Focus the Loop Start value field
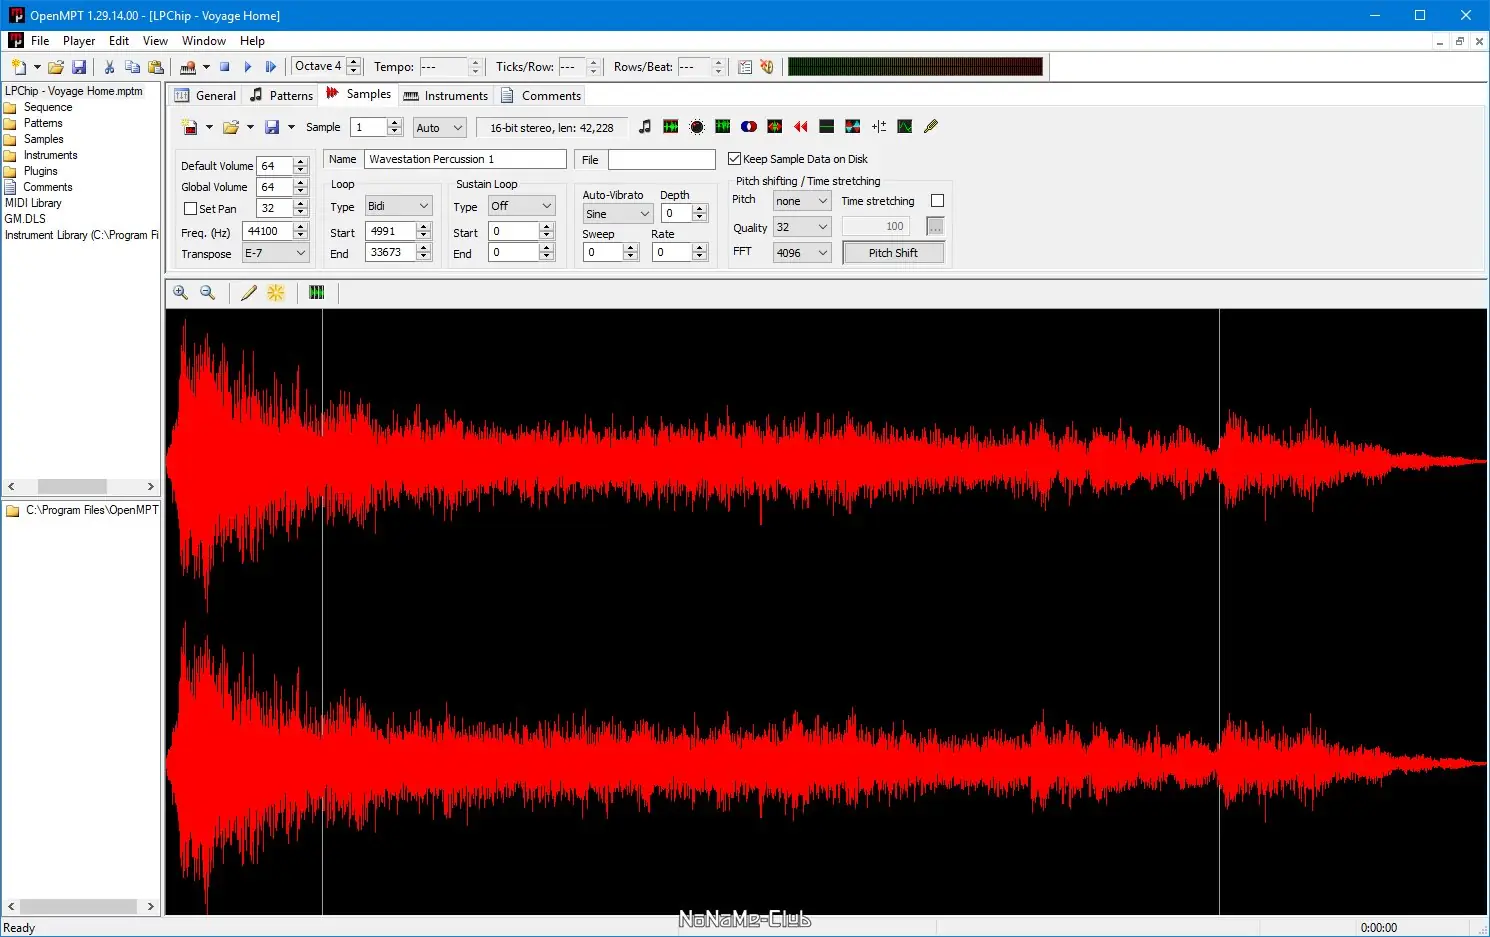The width and height of the screenshot is (1490, 937). click(x=390, y=231)
